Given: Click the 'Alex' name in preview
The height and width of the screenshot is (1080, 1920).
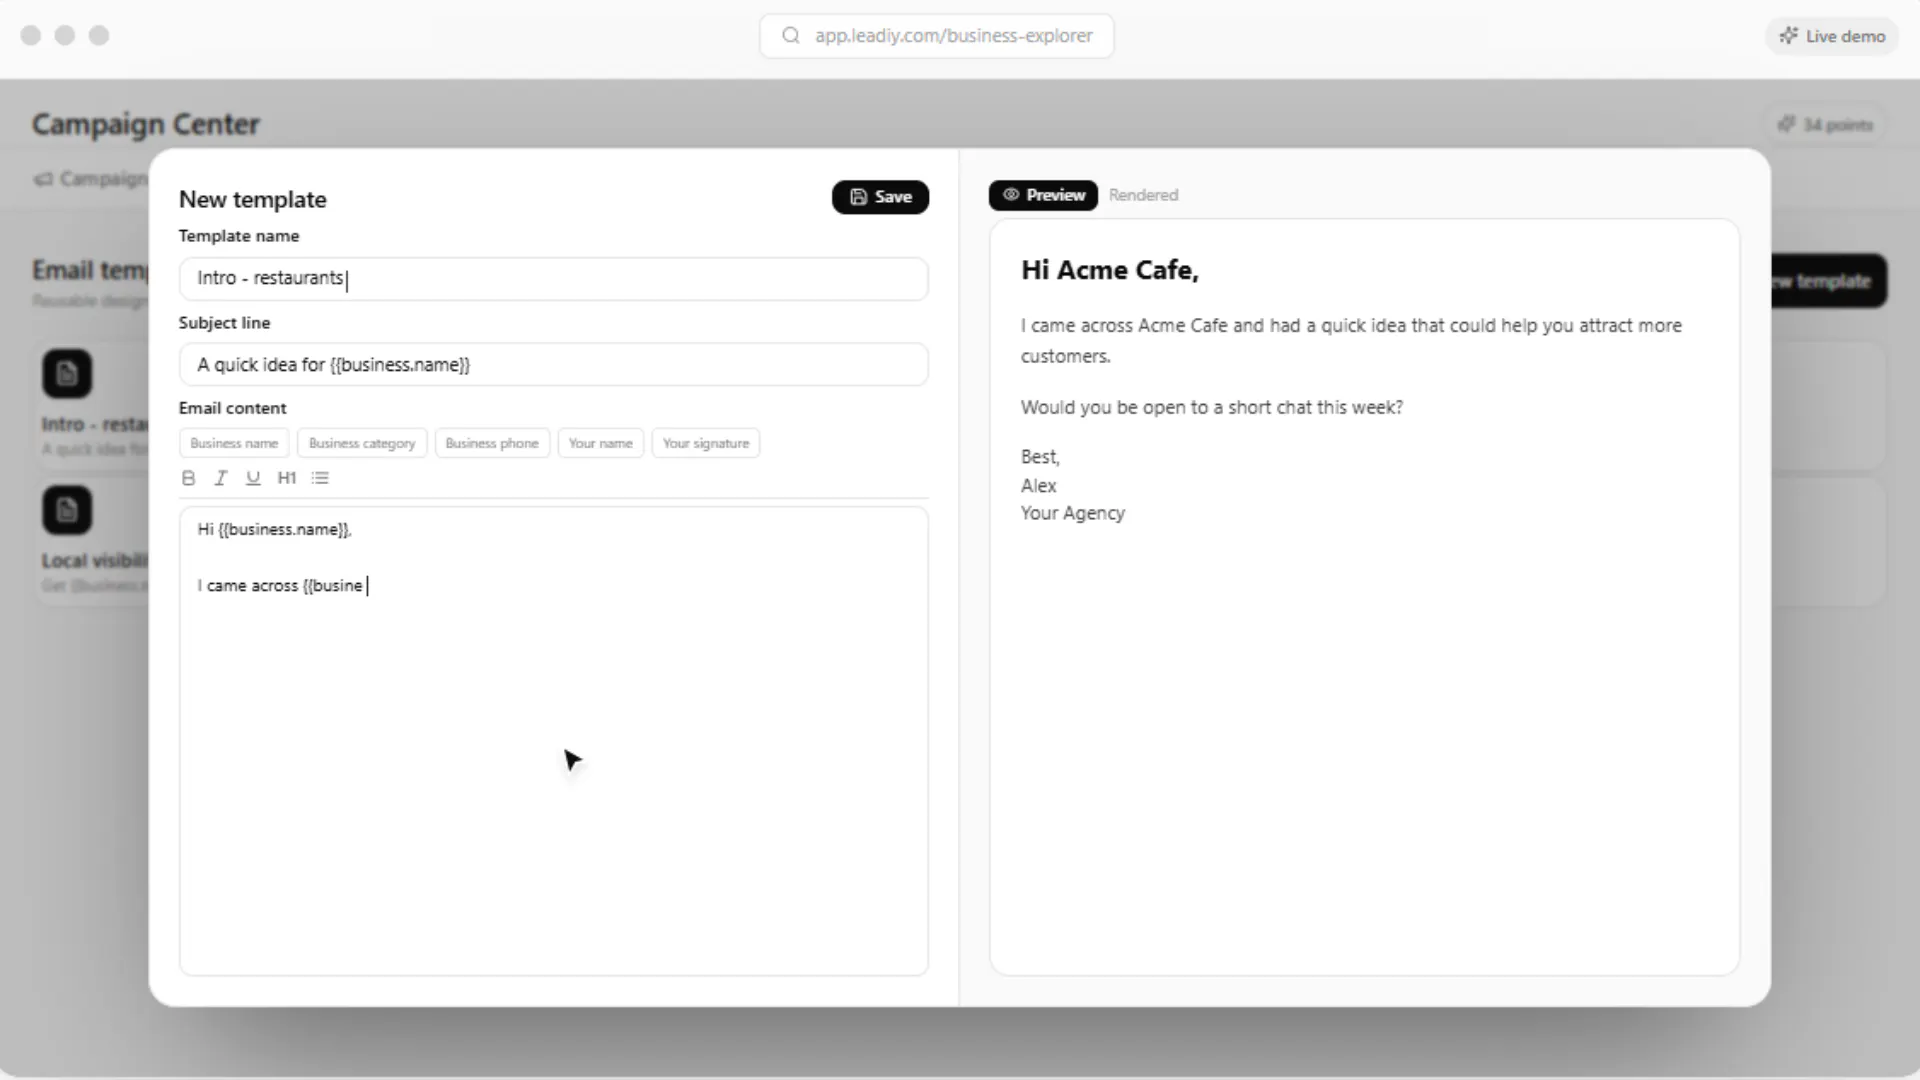Looking at the screenshot, I should coord(1039,486).
